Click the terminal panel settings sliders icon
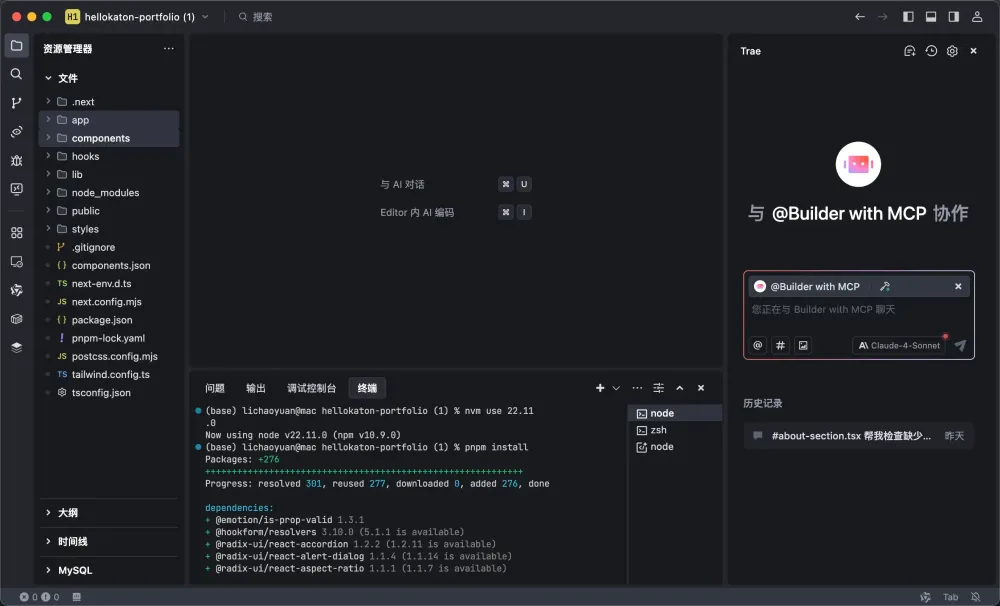Viewport: 1000px width, 606px height. [x=658, y=388]
